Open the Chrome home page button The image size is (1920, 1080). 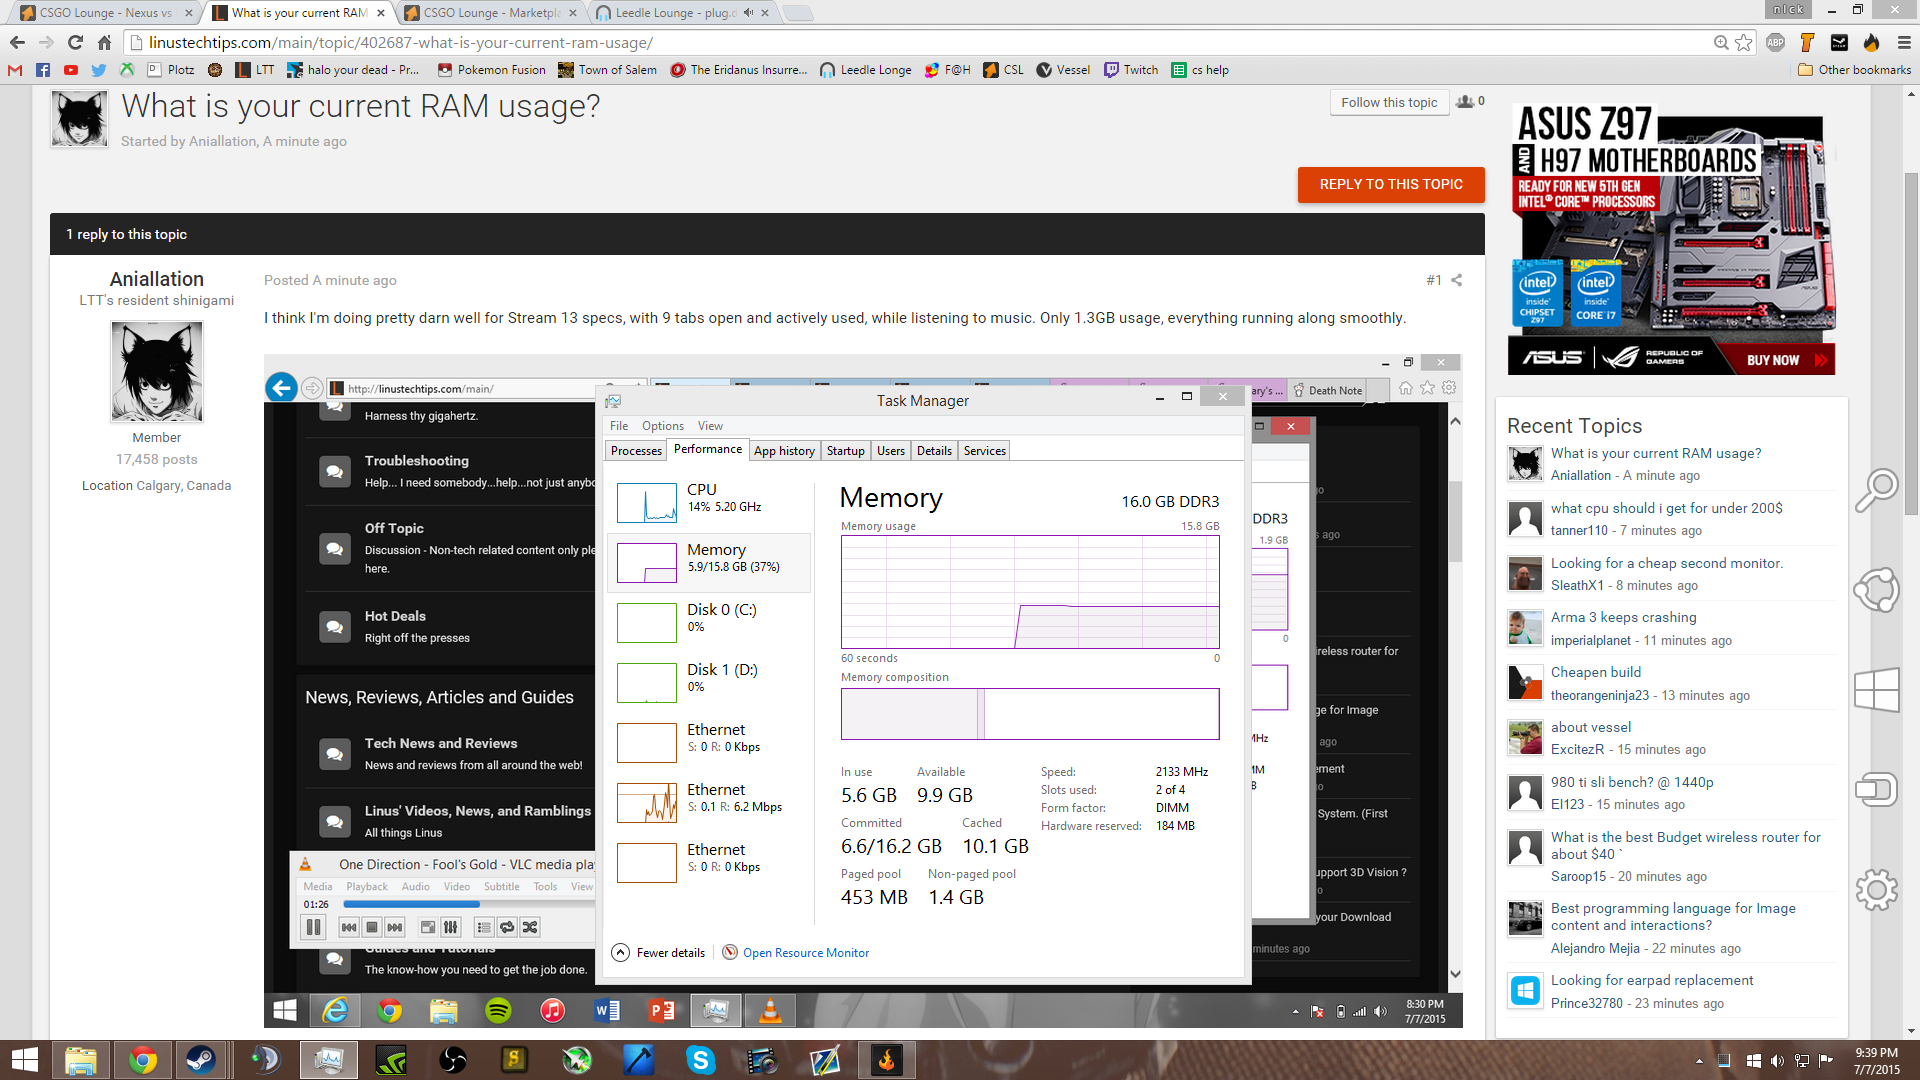click(x=104, y=42)
